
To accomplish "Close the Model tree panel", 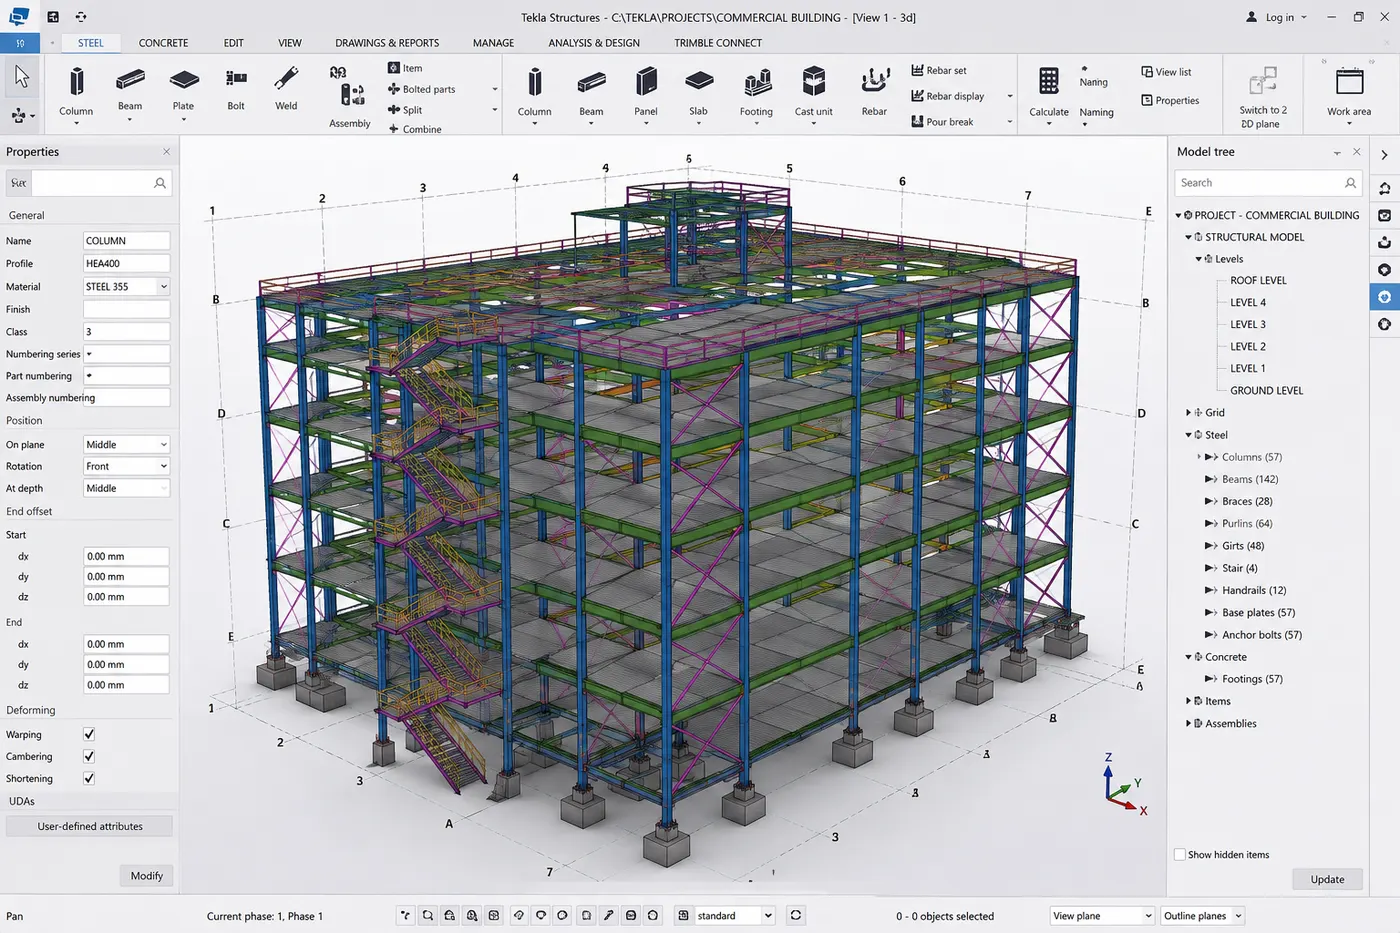I will tap(1356, 152).
